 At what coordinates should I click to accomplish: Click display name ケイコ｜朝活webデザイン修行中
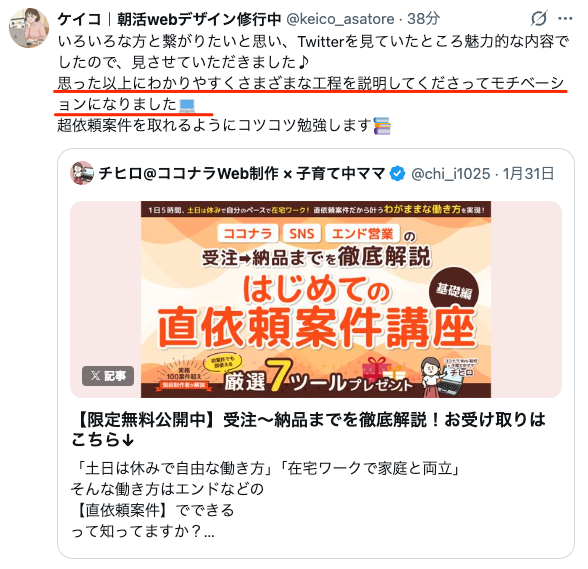point(169,19)
